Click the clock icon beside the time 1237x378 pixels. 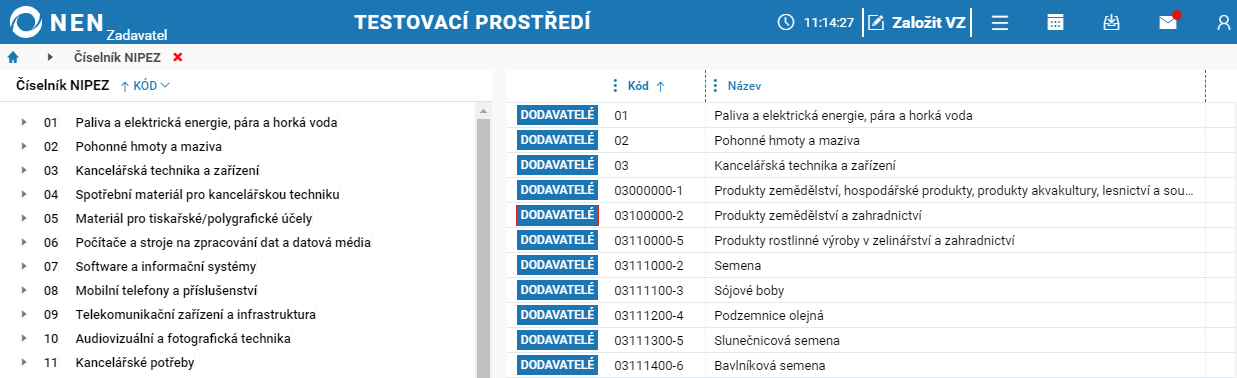(786, 22)
